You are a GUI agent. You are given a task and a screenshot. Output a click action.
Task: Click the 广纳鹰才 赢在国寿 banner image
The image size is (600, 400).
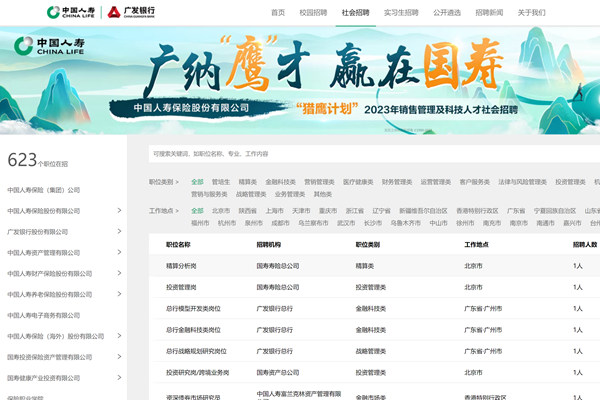point(300,80)
